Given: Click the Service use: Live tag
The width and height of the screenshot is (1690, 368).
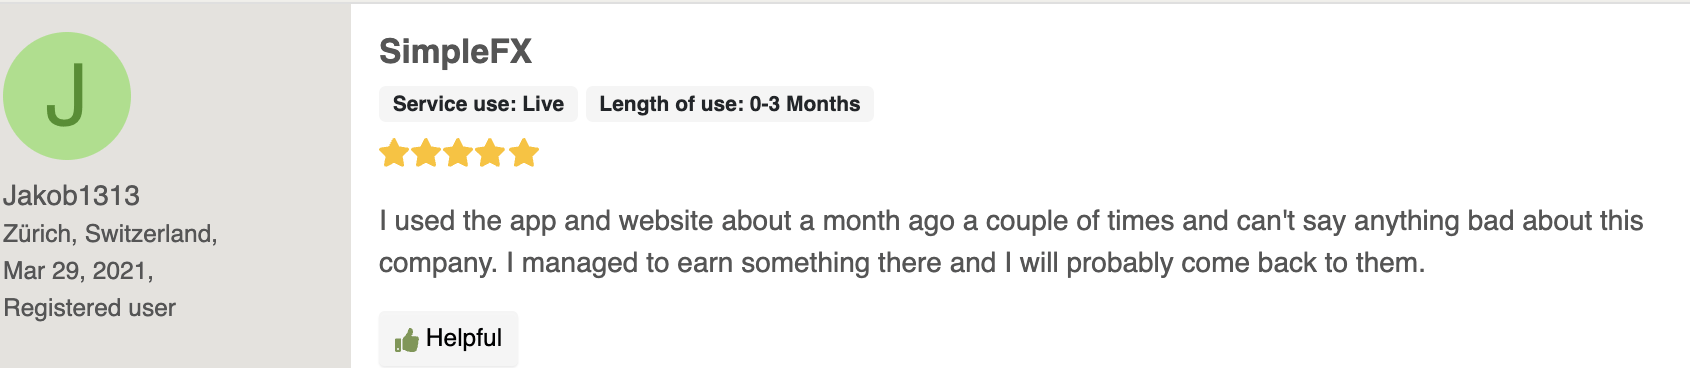Looking at the screenshot, I should [x=478, y=104].
